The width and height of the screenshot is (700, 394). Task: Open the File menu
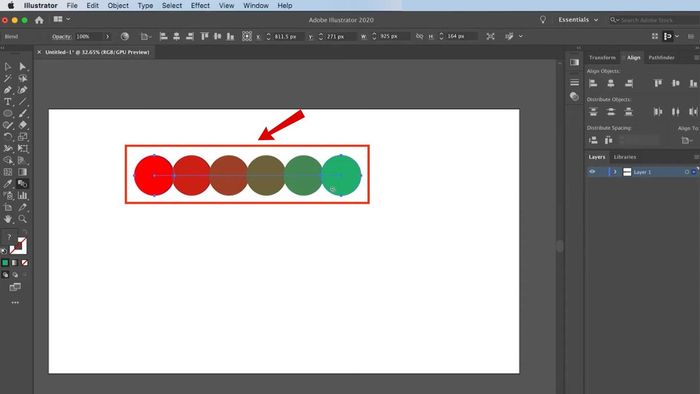coord(72,5)
